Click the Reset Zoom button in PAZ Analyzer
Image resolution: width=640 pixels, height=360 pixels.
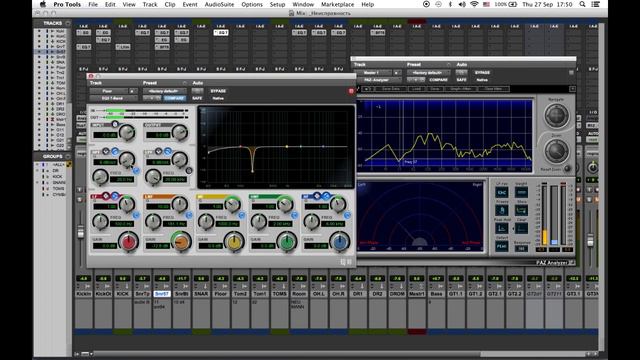pyautogui.click(x=567, y=169)
